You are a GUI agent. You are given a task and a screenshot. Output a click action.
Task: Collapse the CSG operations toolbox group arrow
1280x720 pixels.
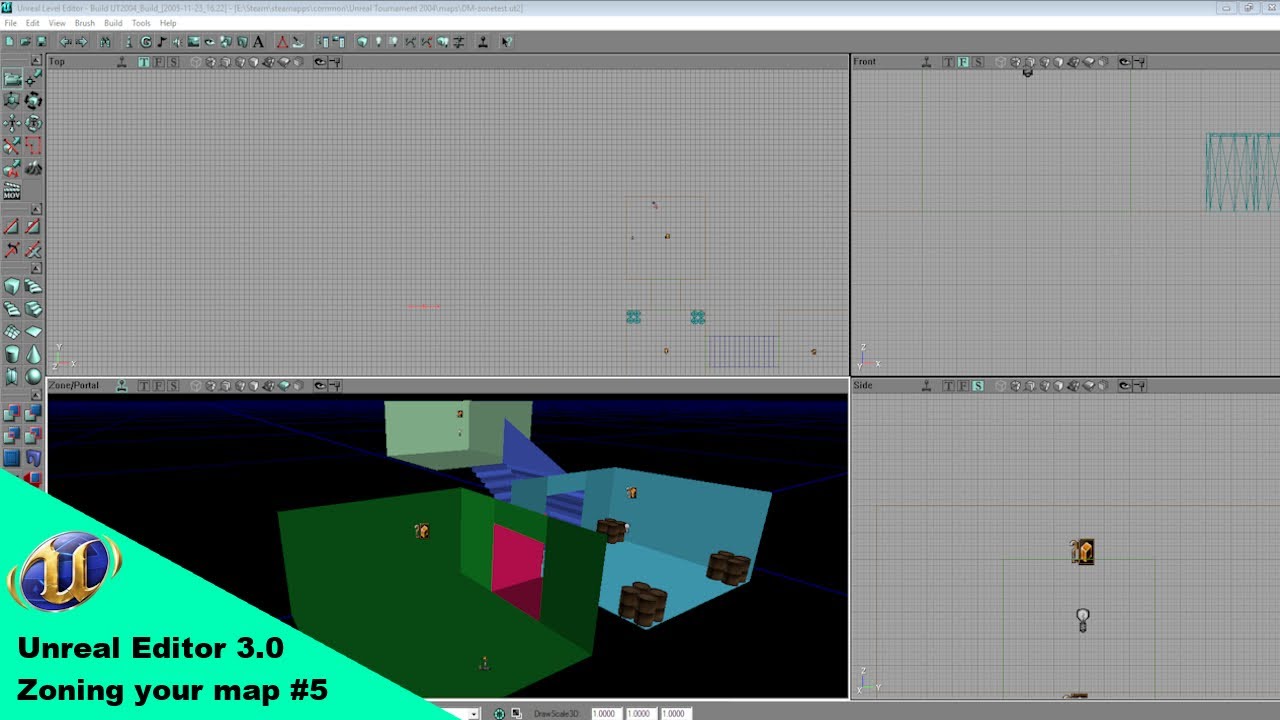click(36, 394)
